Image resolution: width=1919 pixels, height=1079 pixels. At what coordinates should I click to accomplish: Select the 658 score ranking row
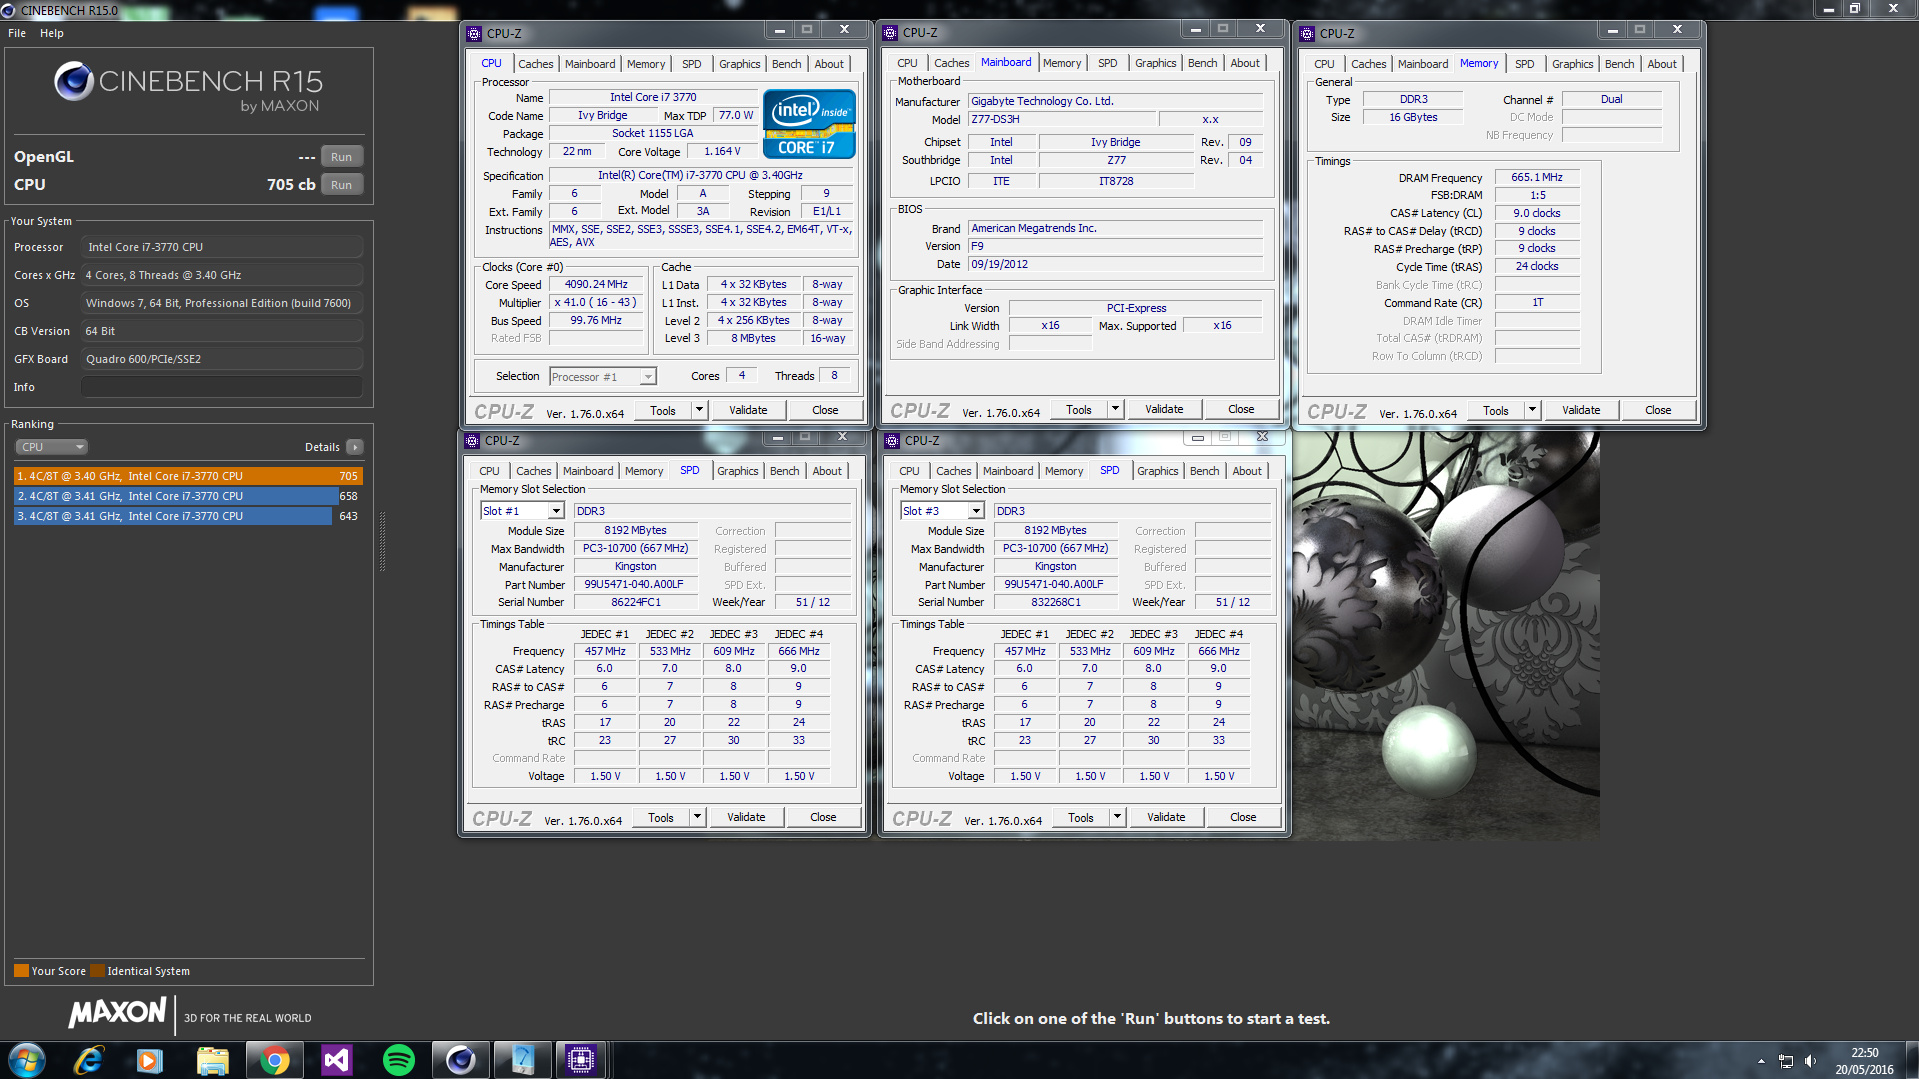[188, 496]
